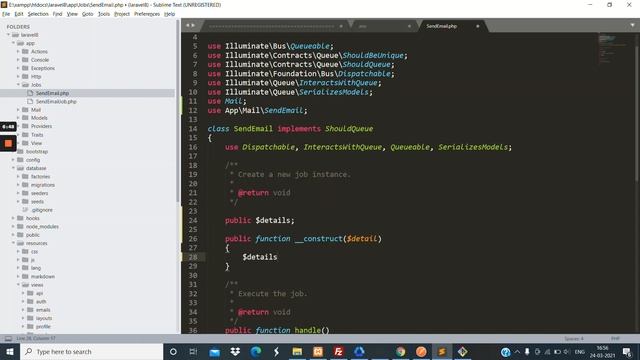Image resolution: width=640 pixels, height=360 pixels.
Task: Click the Windows Start button
Action: click(x=10, y=351)
